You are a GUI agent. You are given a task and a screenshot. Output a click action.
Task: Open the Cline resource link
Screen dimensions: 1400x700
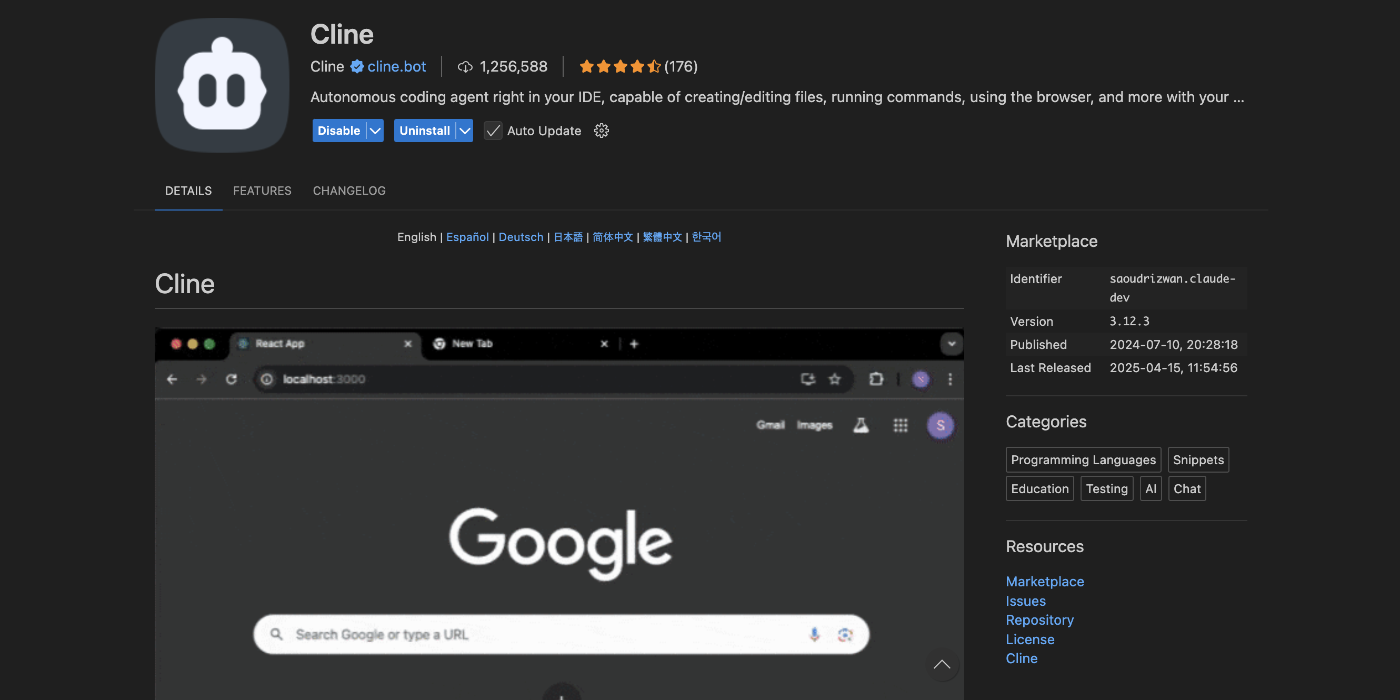(x=1022, y=658)
